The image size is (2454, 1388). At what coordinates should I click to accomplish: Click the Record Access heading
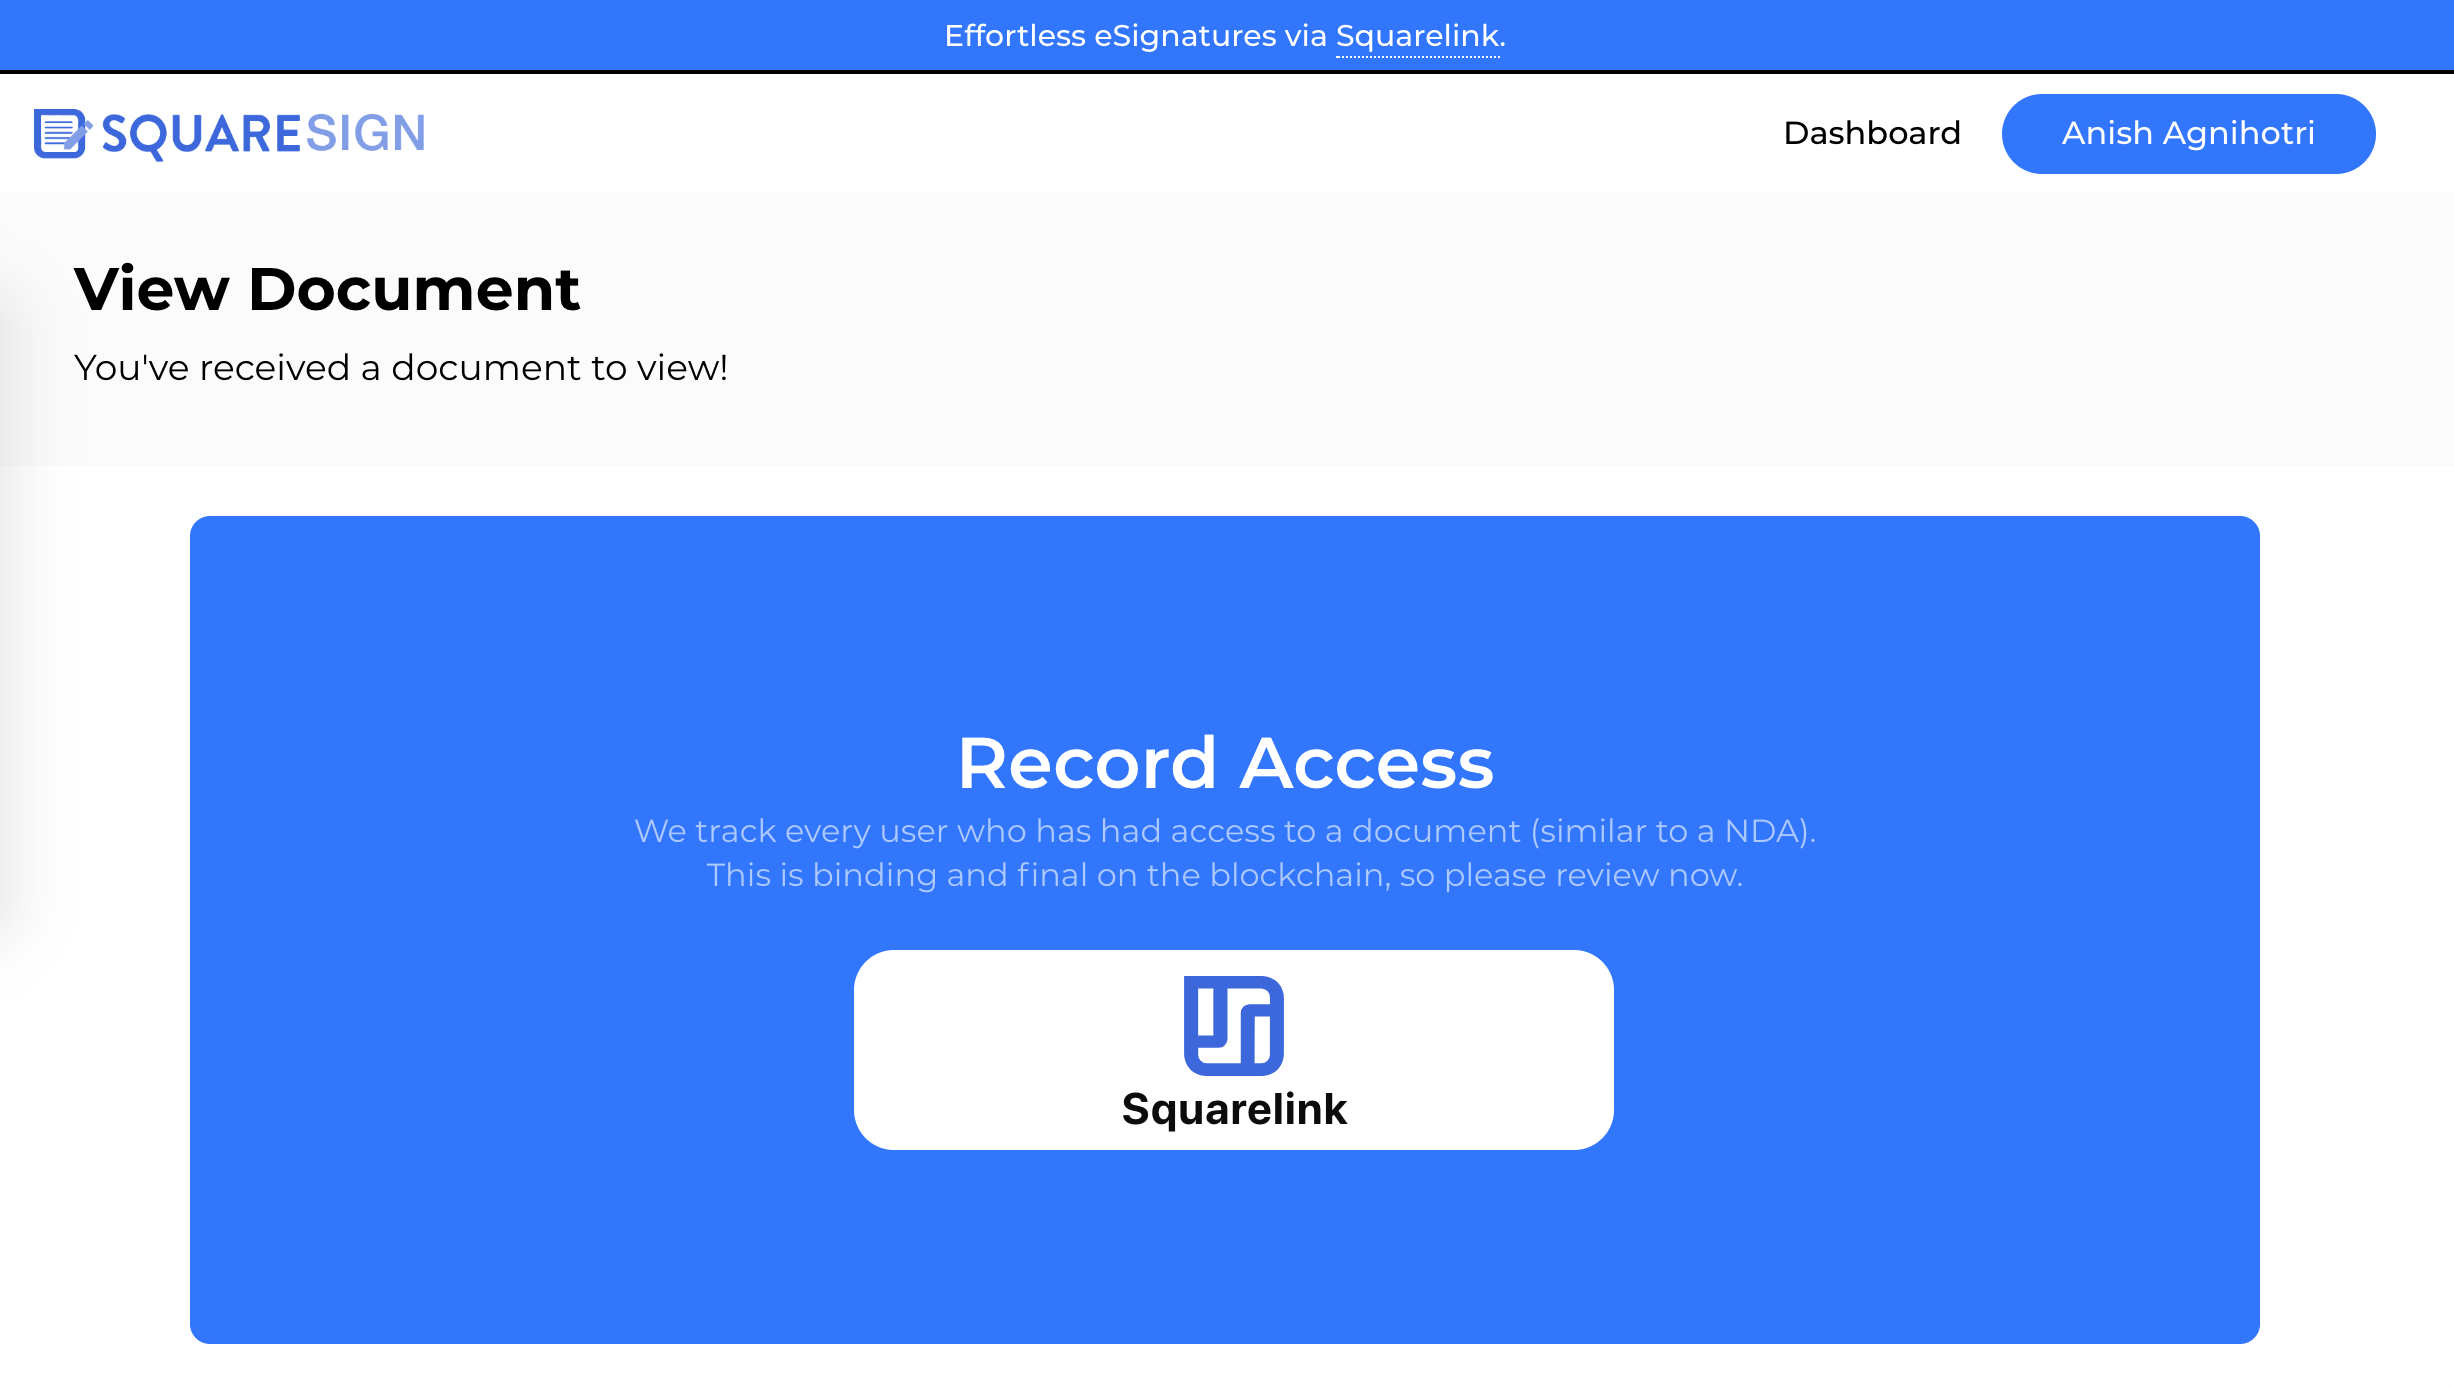[1225, 763]
